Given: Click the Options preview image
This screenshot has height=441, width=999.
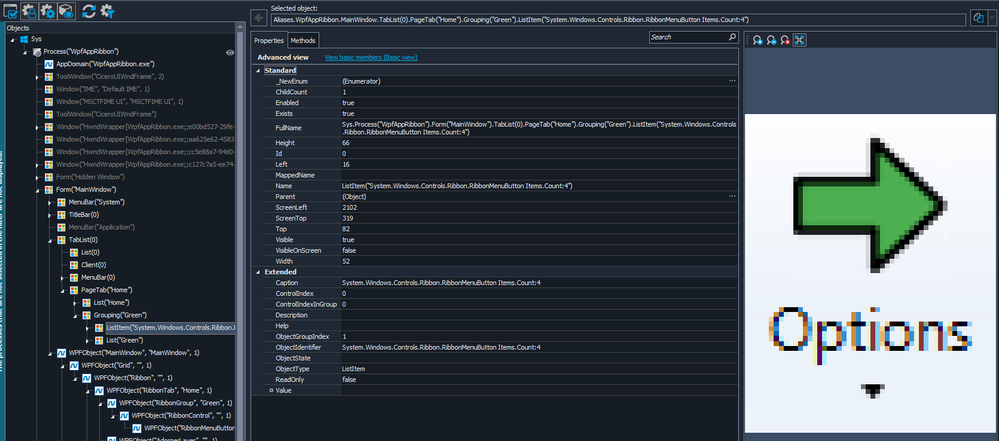Looking at the screenshot, I should tap(870, 273).
